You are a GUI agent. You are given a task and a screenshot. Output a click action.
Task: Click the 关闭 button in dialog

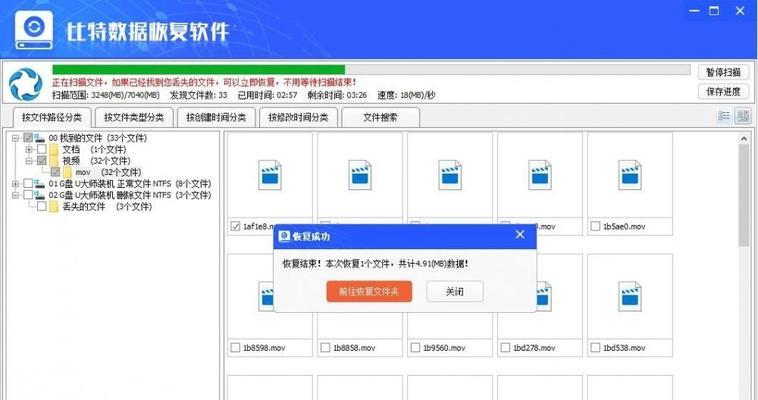click(x=454, y=292)
